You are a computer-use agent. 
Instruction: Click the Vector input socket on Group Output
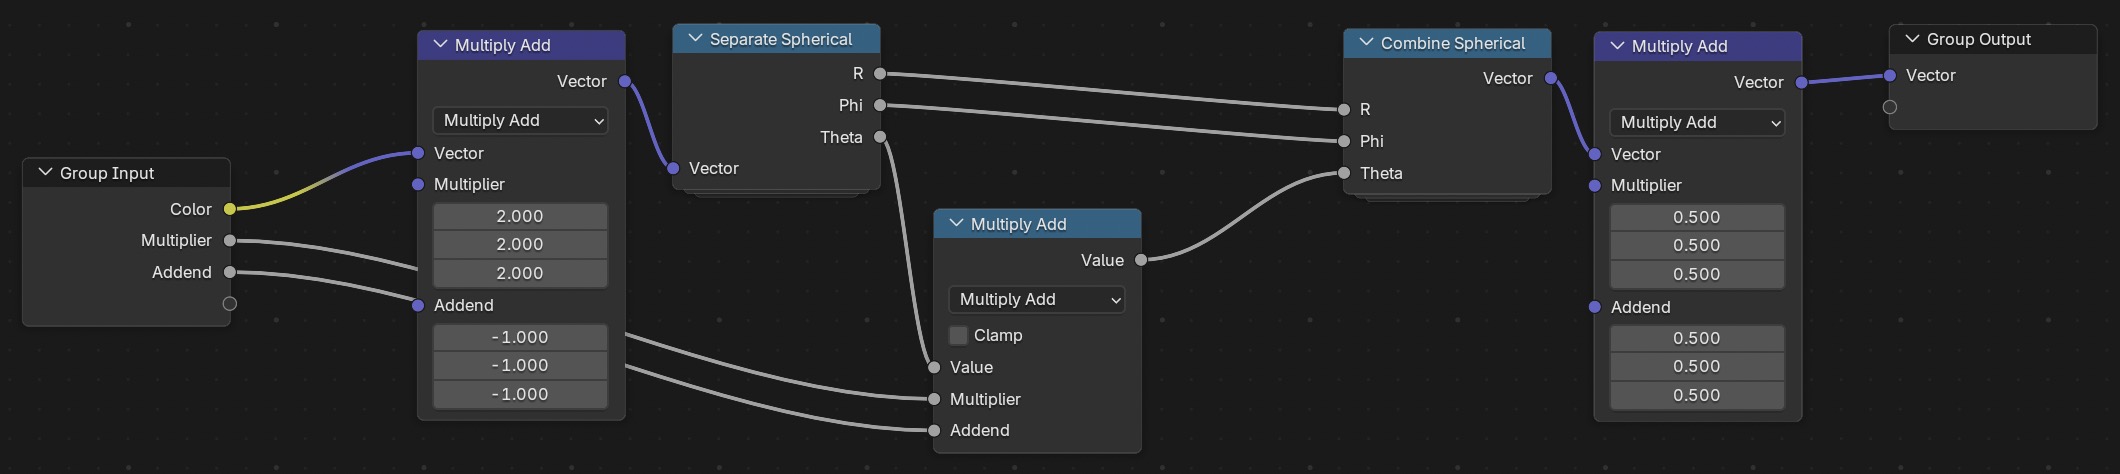point(1890,75)
